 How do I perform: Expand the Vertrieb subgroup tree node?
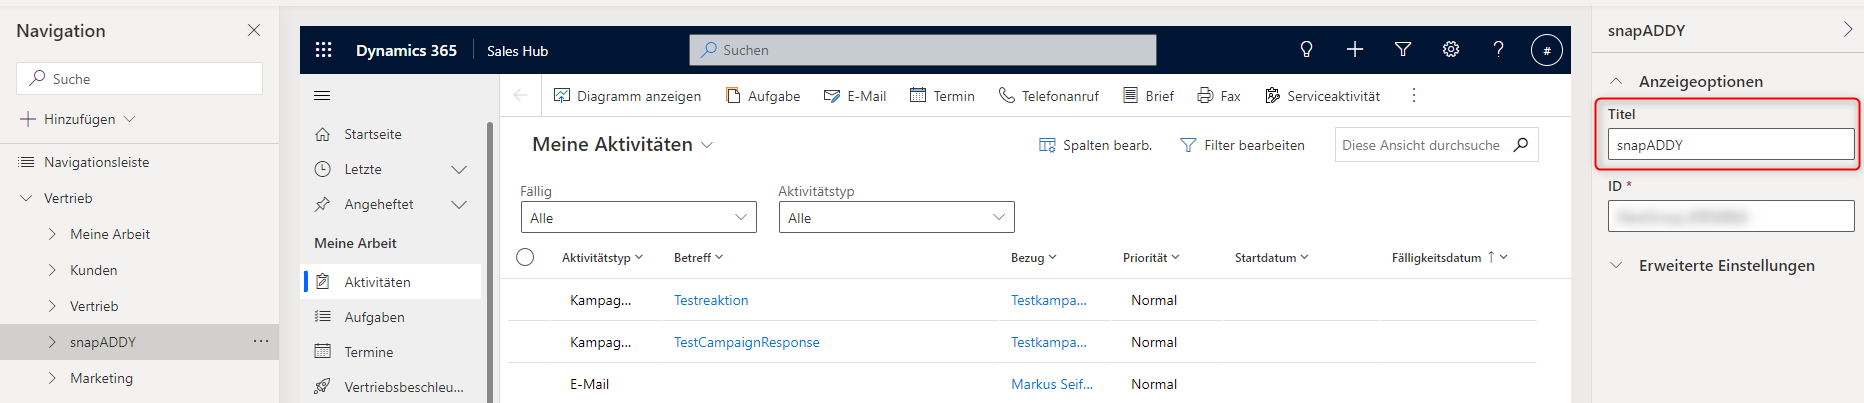coord(52,306)
